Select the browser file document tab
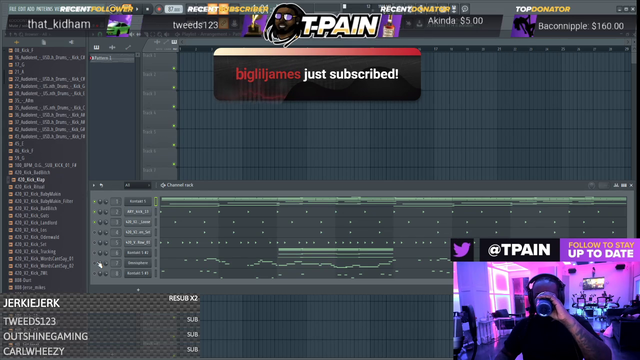640x360 pixels. tap(43, 42)
